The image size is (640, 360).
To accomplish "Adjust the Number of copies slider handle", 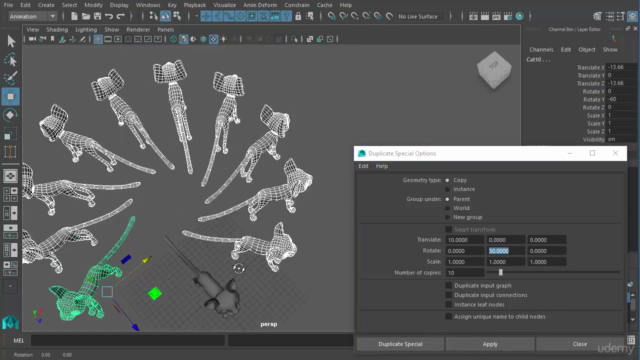I will pos(501,272).
